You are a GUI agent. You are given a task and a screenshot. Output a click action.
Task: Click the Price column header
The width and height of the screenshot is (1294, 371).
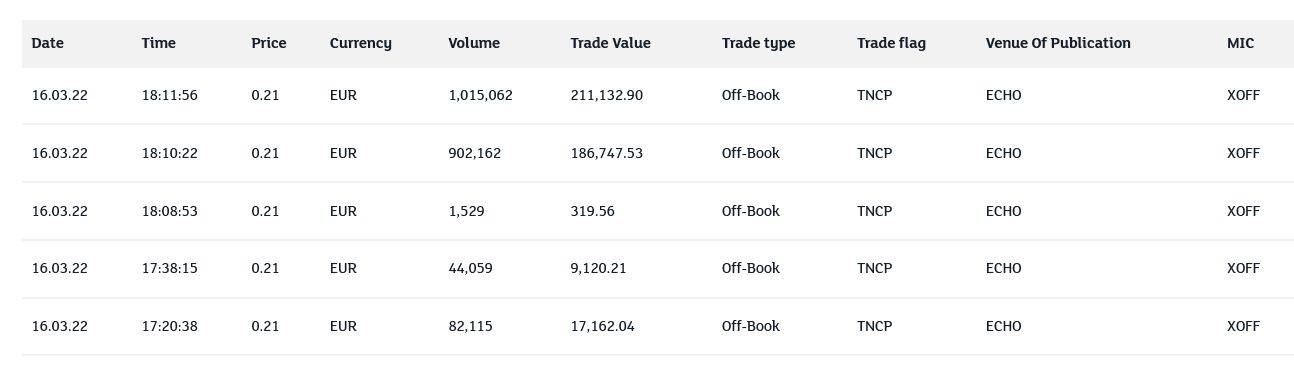[x=269, y=43]
